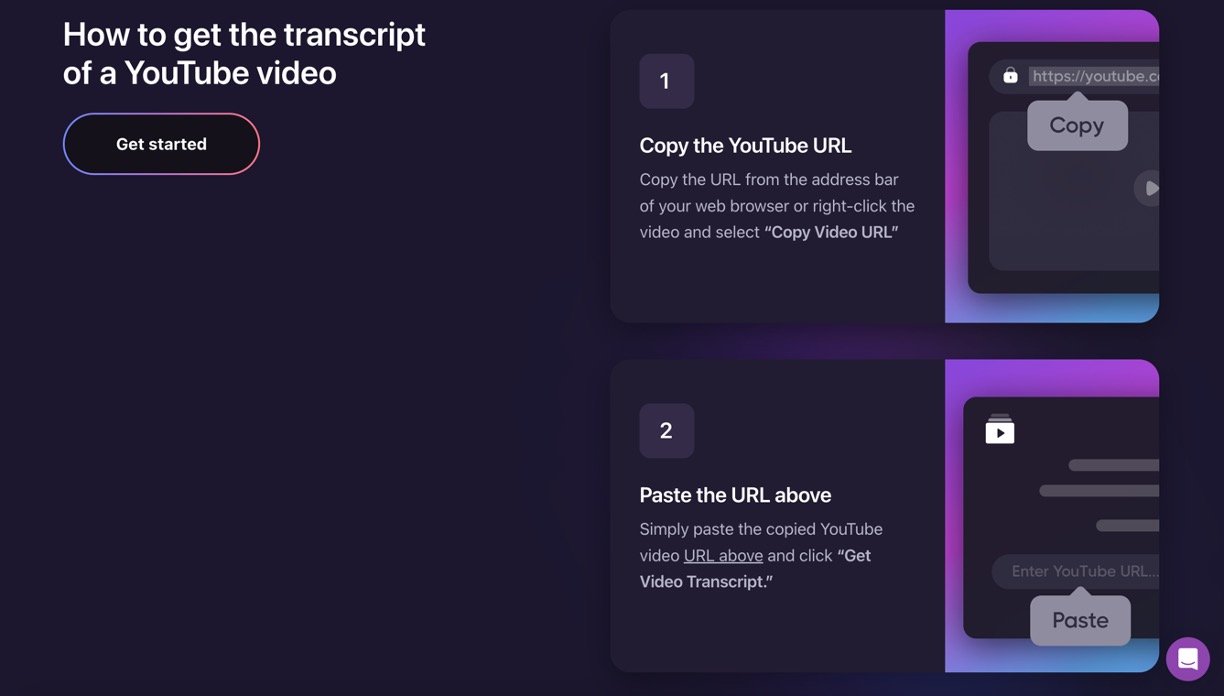Select the step 1 number badge

tap(666, 81)
